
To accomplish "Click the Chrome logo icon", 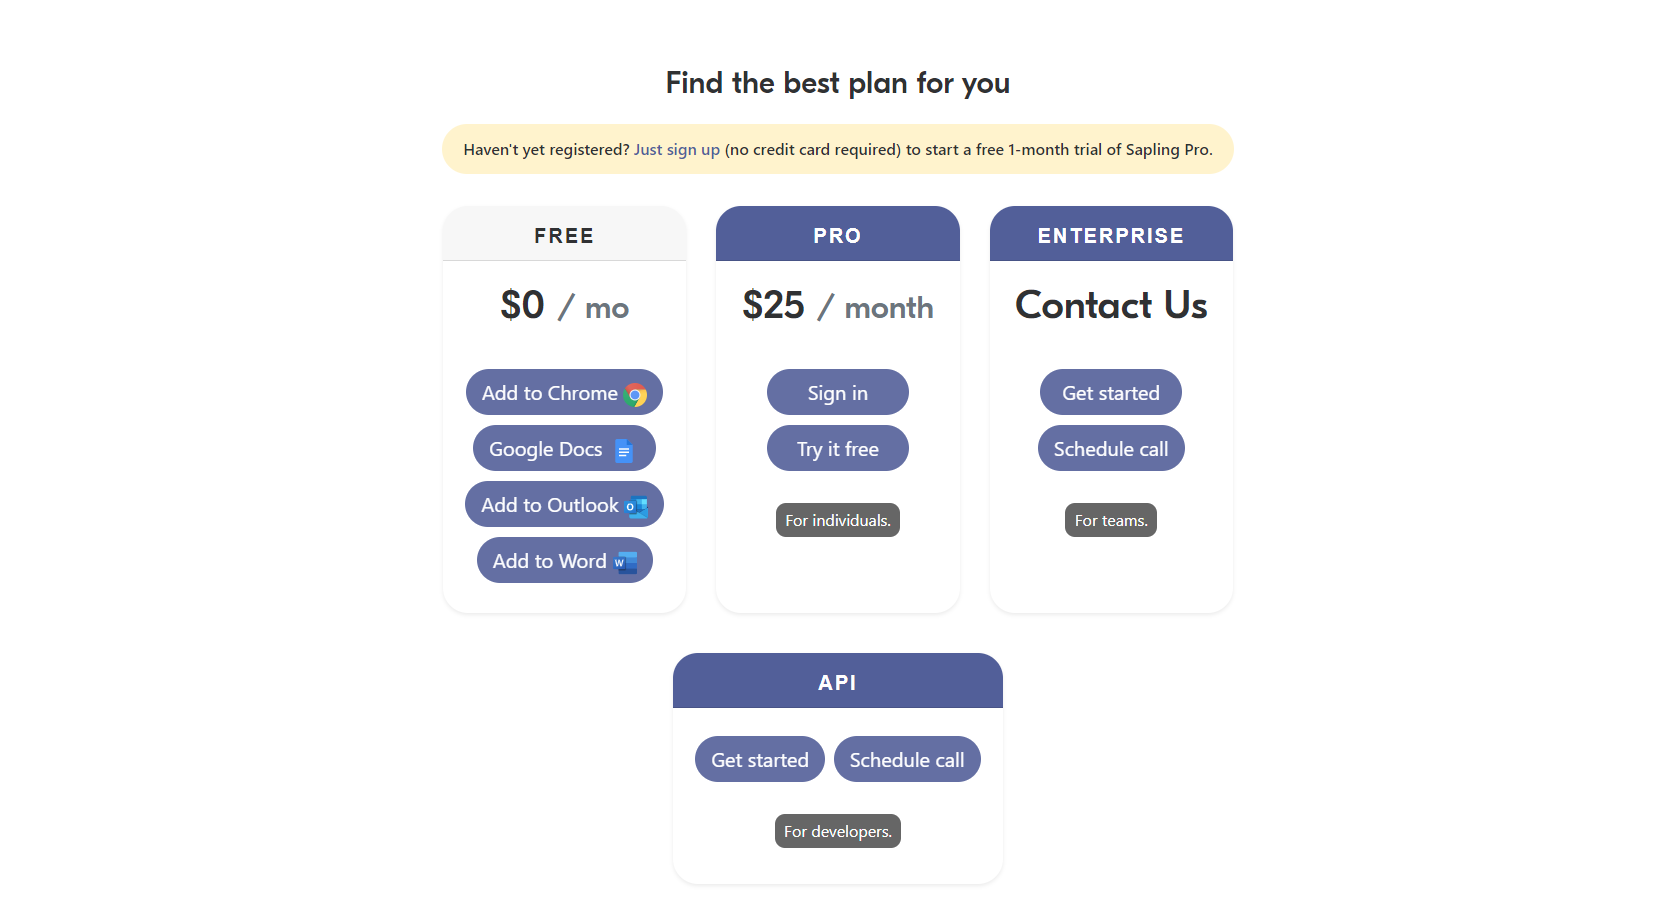I will click(635, 395).
